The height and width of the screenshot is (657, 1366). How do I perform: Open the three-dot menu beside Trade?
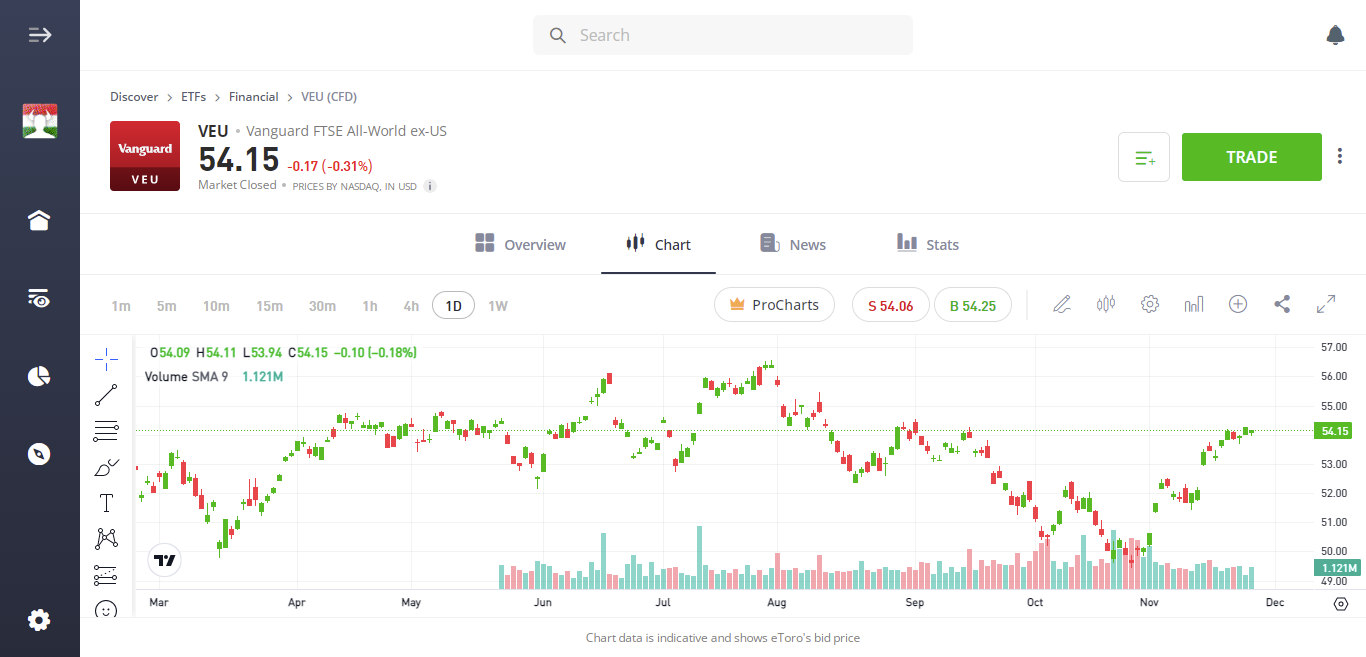pos(1339,156)
